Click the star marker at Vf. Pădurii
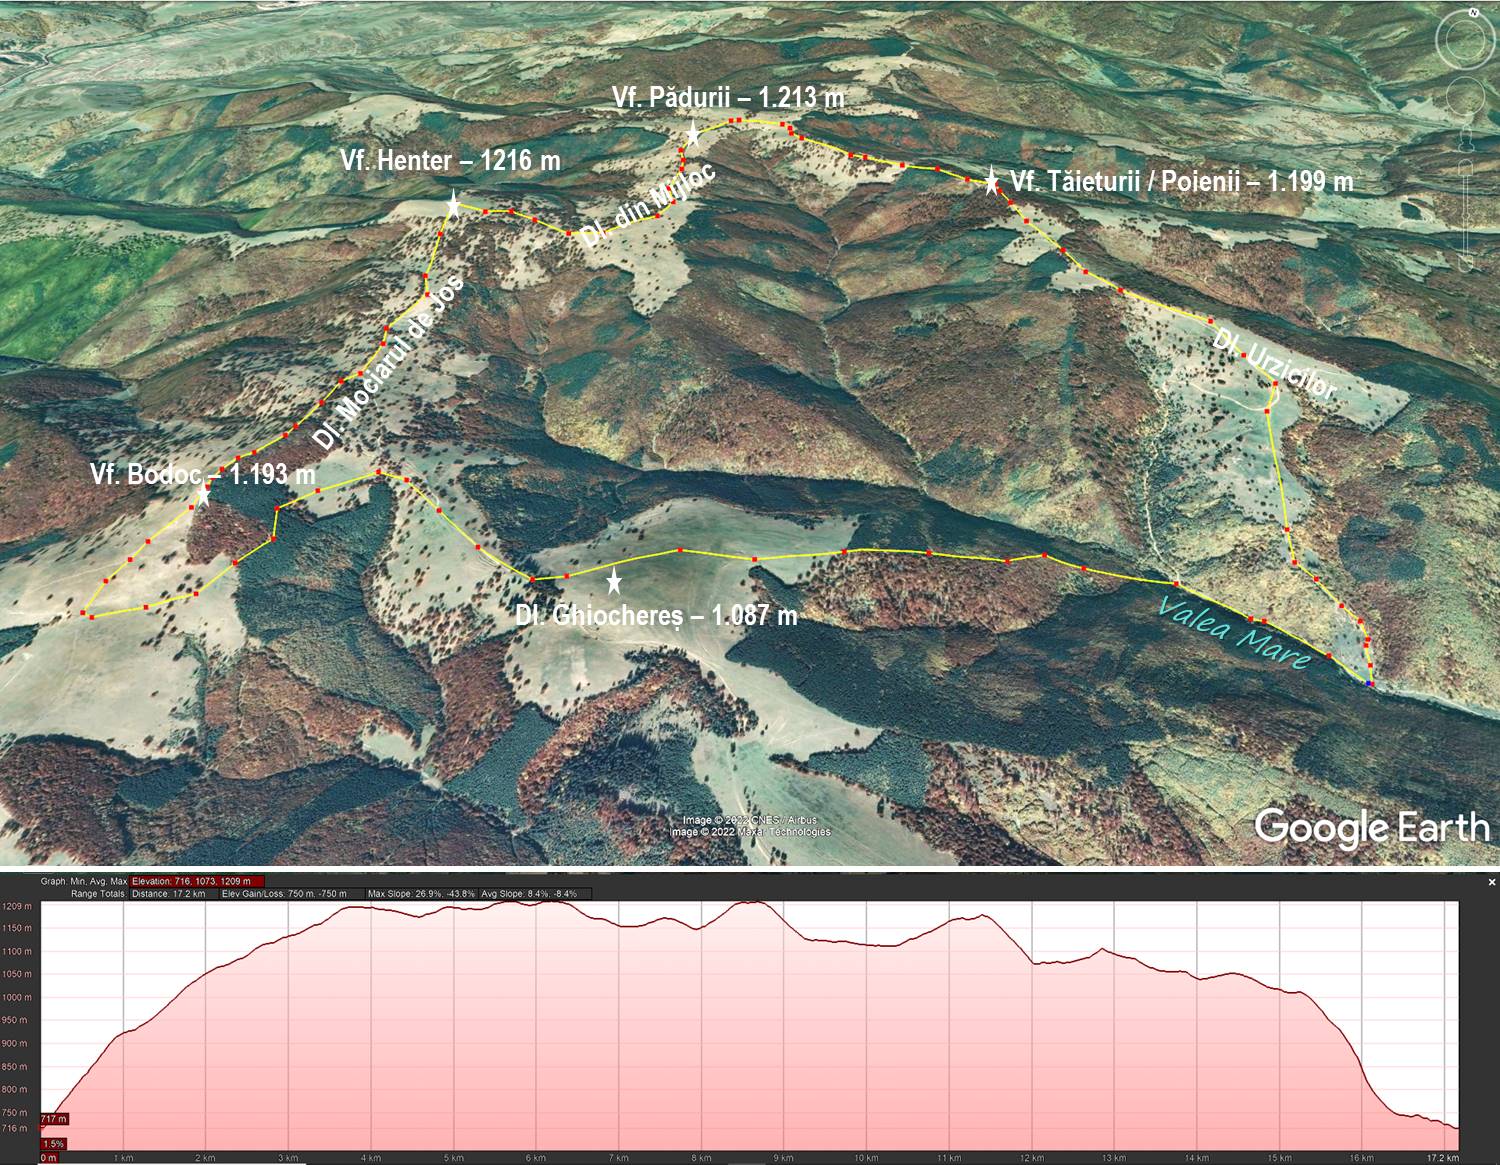Screen dimensions: 1500x1165 tap(692, 135)
